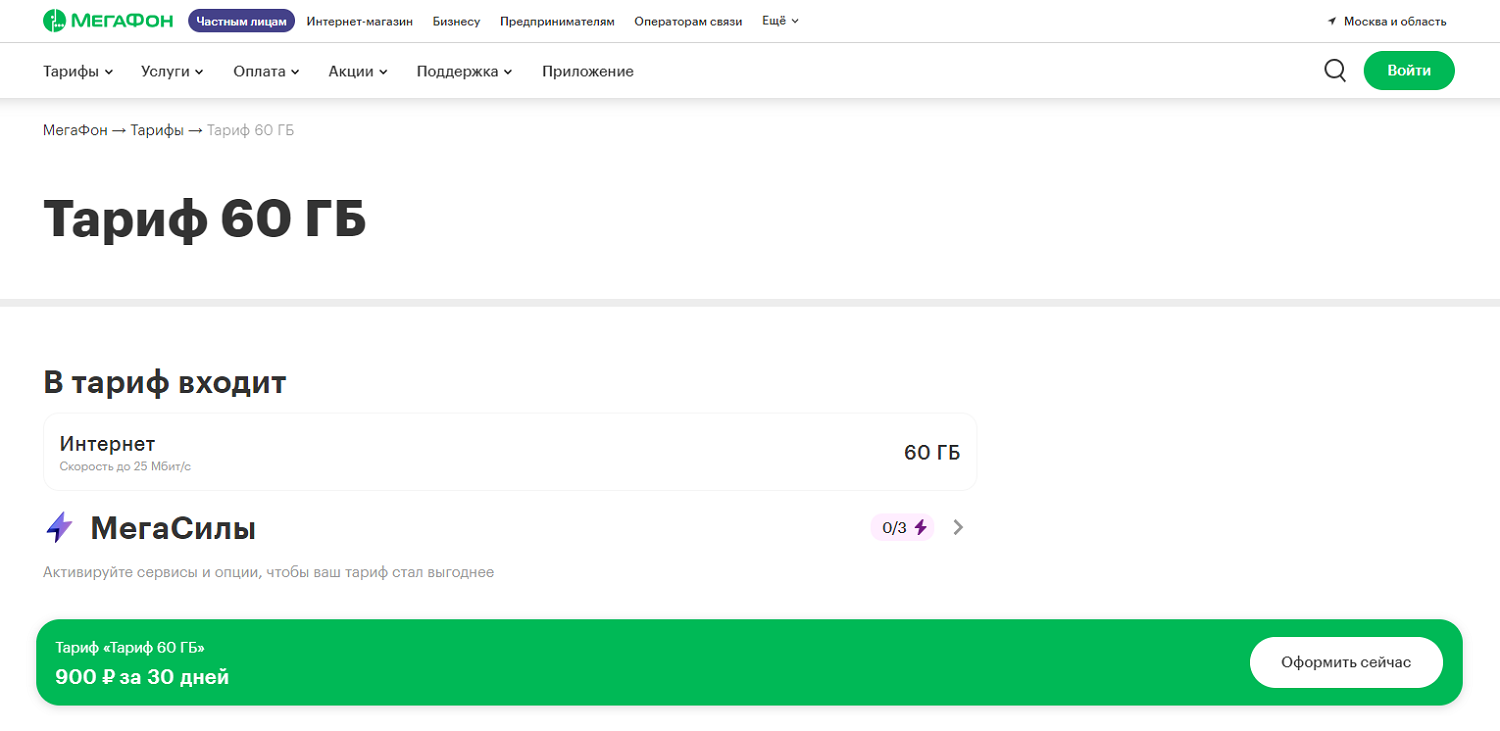The image size is (1500, 731).
Task: Click the 900 ₽ за 30 дней price
Action: (x=142, y=677)
